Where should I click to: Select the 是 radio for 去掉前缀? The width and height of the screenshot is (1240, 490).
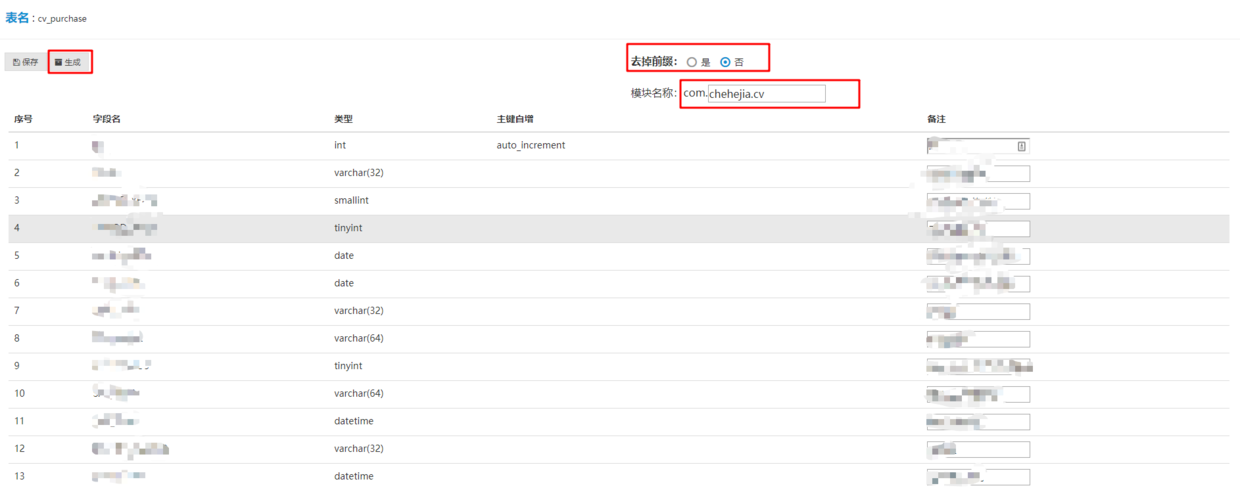(x=692, y=62)
